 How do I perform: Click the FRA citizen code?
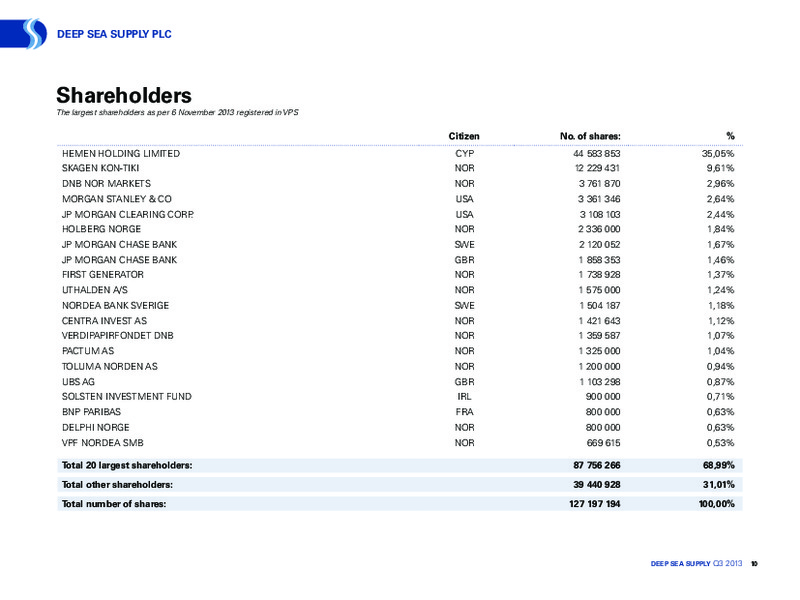coord(464,412)
